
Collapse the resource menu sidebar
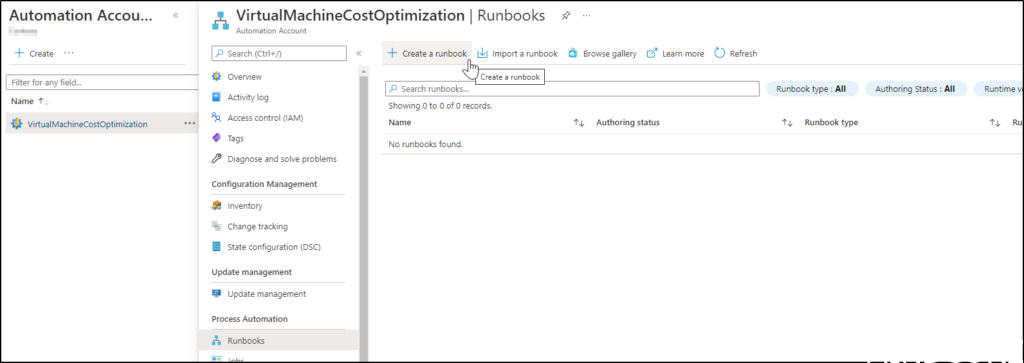point(359,53)
